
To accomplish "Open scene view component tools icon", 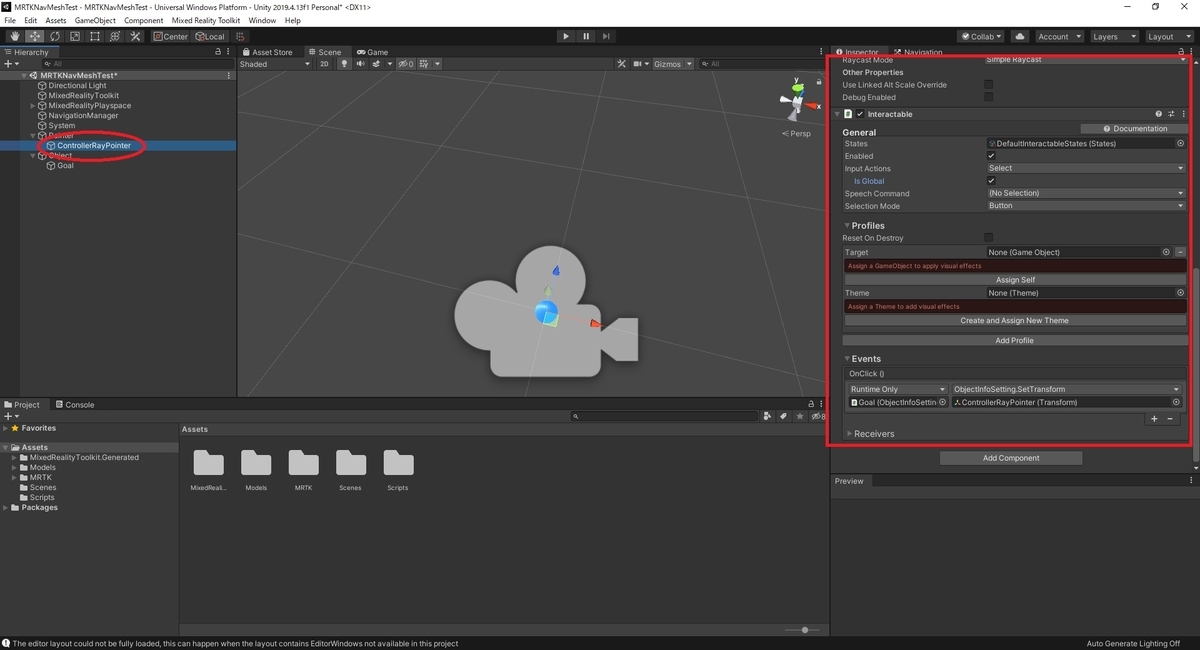I will click(621, 64).
